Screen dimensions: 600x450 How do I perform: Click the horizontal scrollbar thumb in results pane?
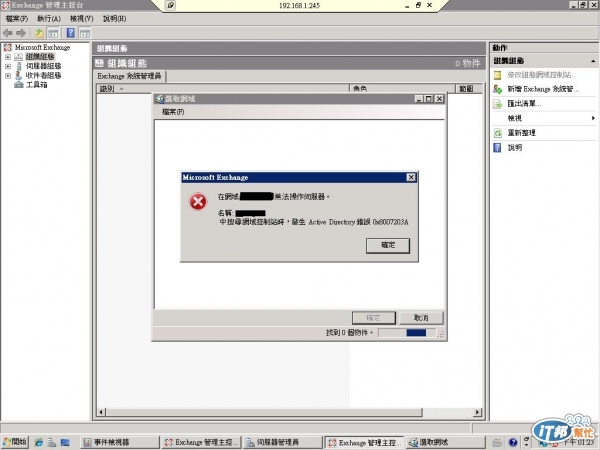(x=264, y=412)
